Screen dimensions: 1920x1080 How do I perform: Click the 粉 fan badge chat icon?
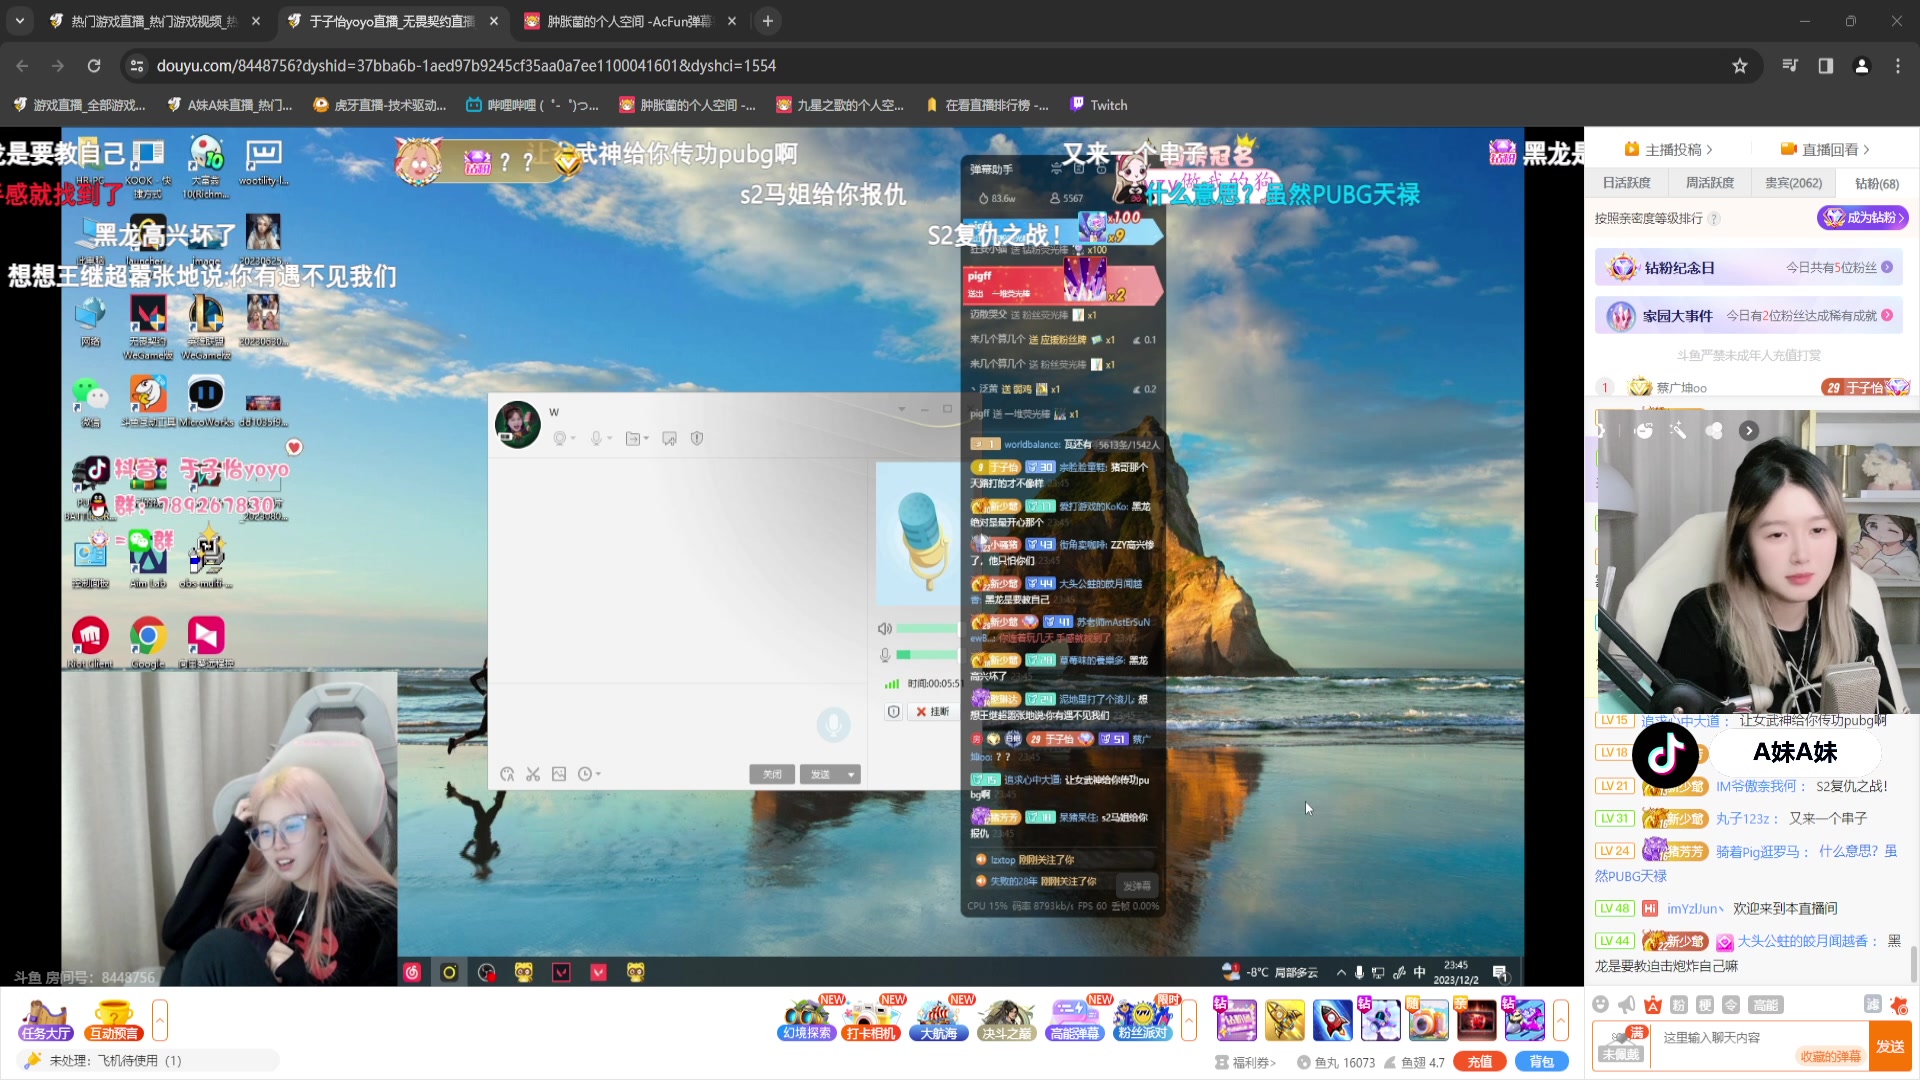(x=1679, y=1005)
